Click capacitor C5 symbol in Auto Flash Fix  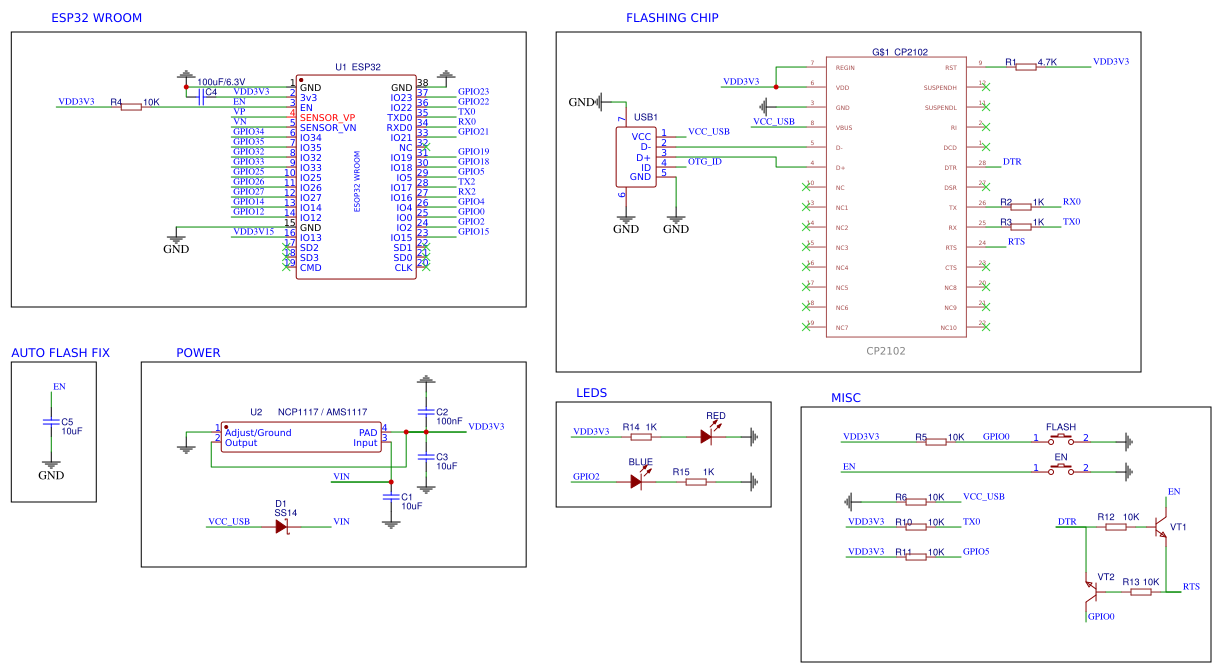pos(51,422)
